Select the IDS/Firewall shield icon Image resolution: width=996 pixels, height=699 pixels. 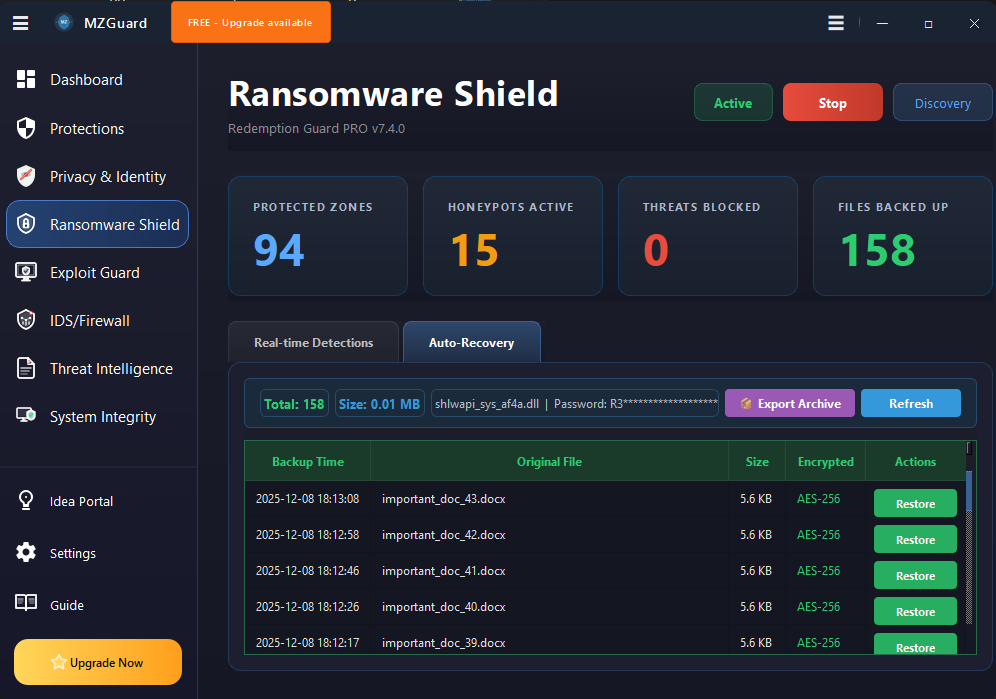[26, 320]
